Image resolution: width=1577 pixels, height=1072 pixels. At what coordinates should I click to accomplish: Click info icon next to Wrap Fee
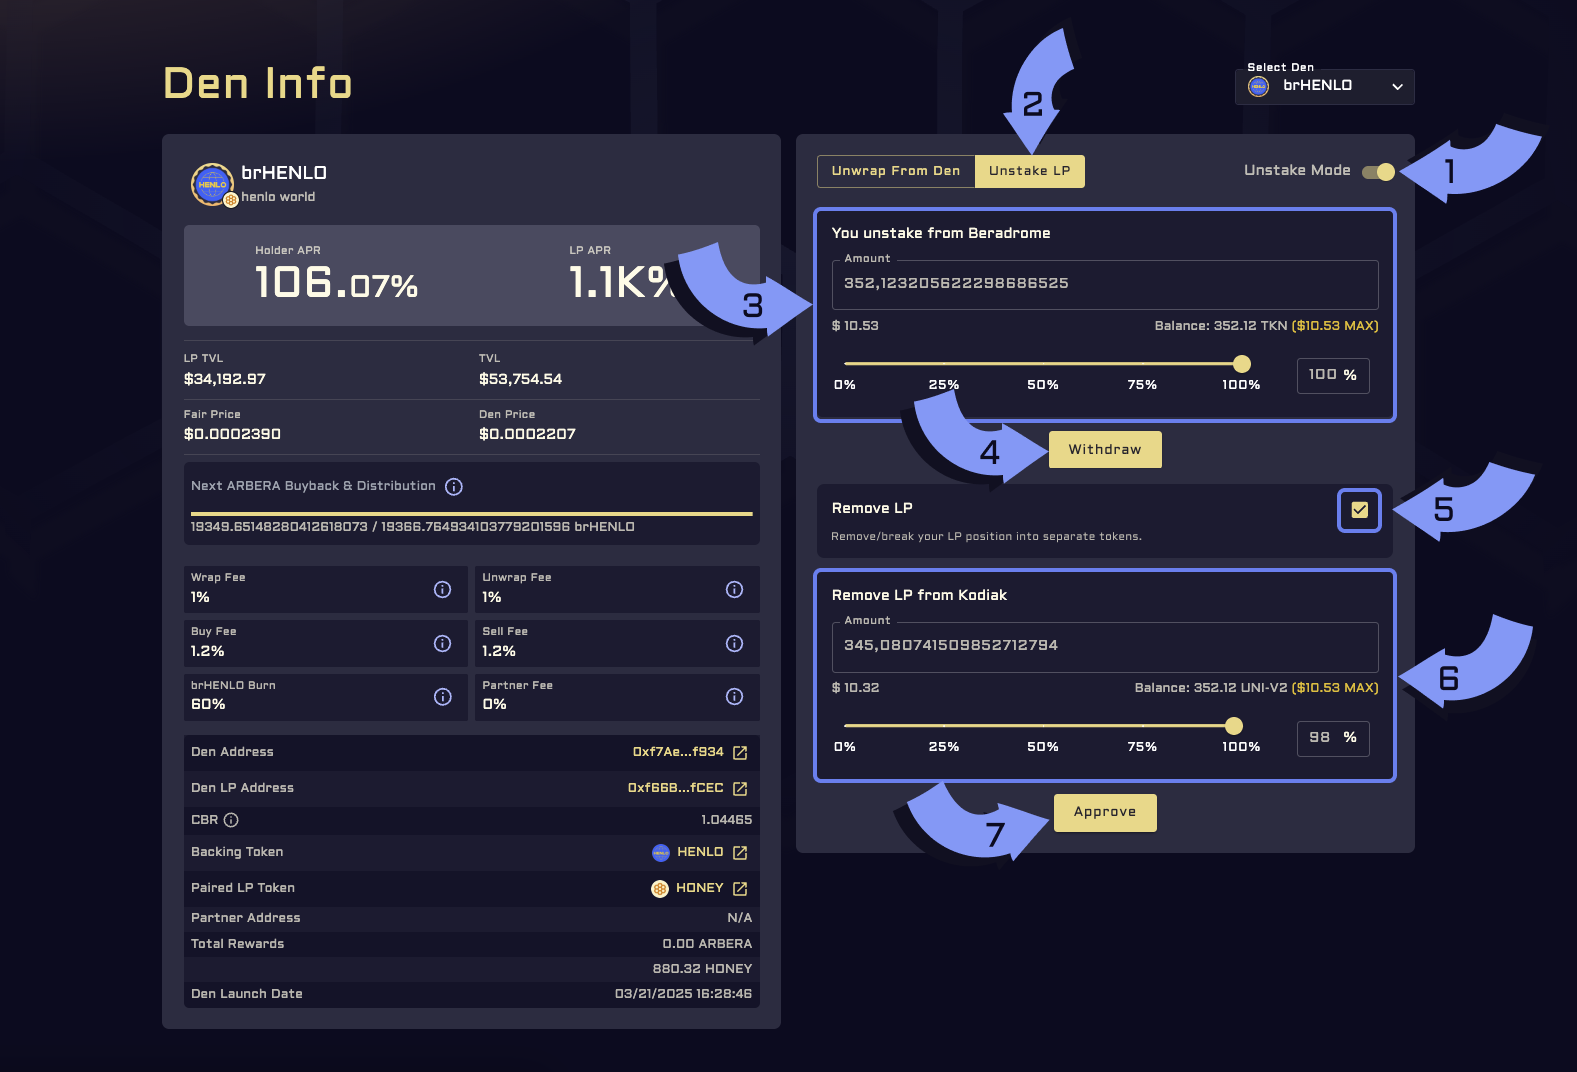tap(442, 589)
